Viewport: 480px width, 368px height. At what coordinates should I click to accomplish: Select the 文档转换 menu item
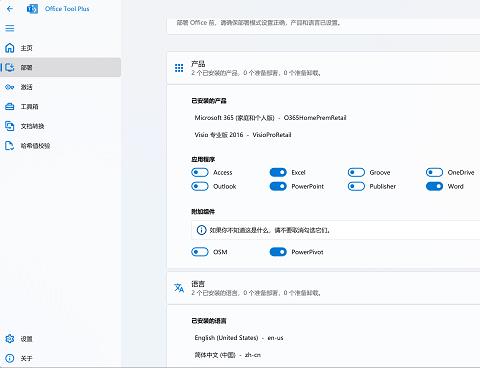point(60,126)
